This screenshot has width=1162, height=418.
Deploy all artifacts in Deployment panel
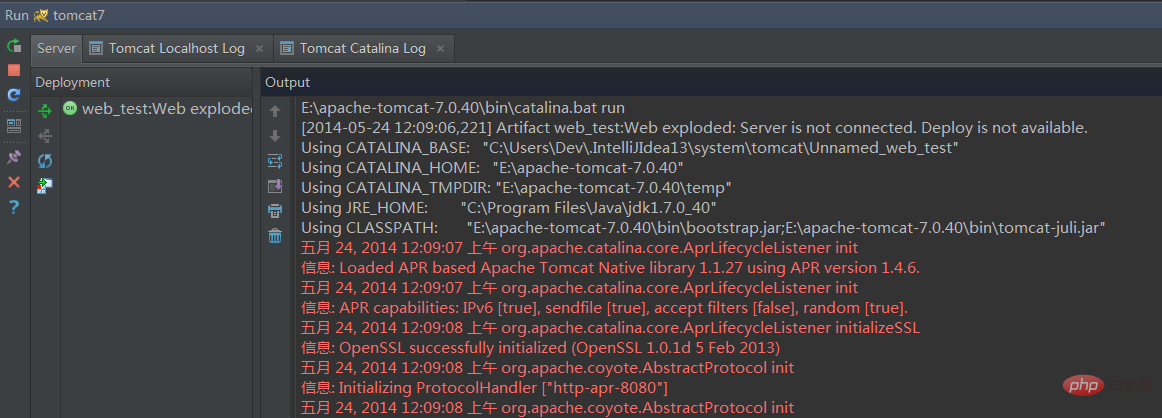(x=45, y=111)
